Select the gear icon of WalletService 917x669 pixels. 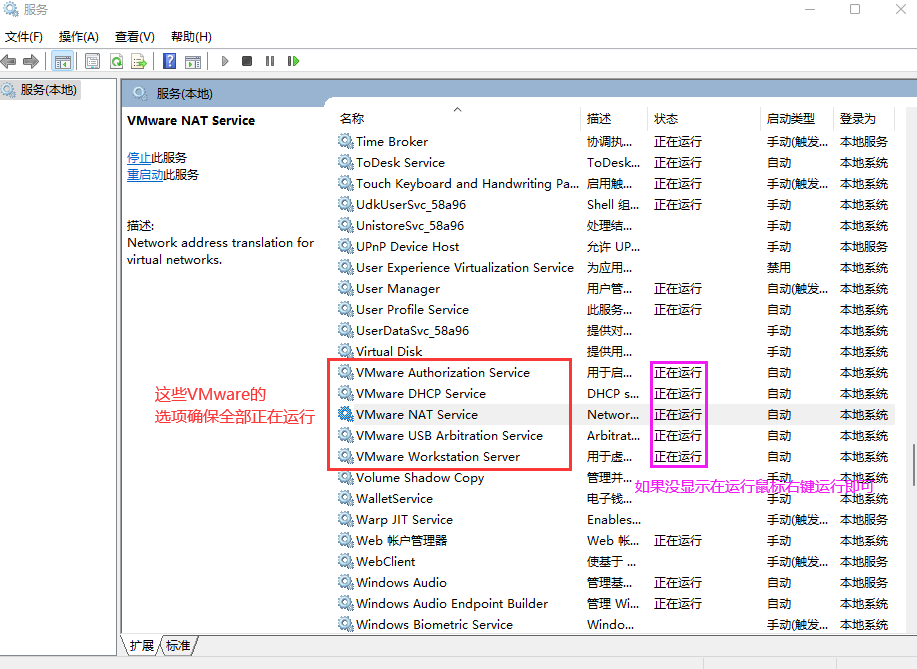pos(346,498)
